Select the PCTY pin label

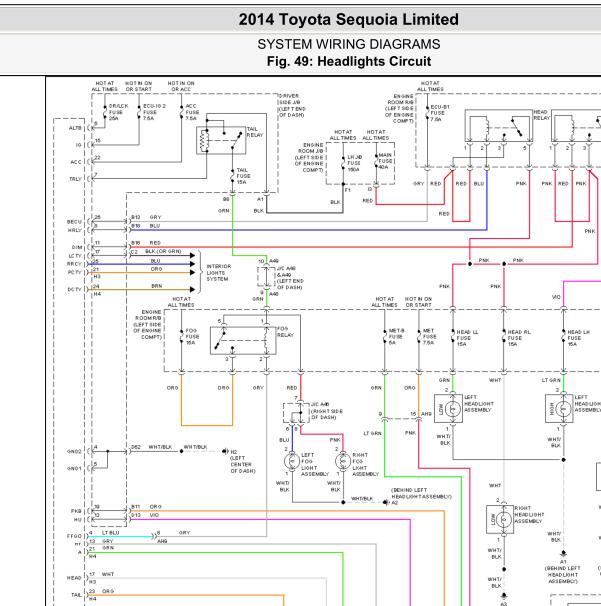(75, 272)
